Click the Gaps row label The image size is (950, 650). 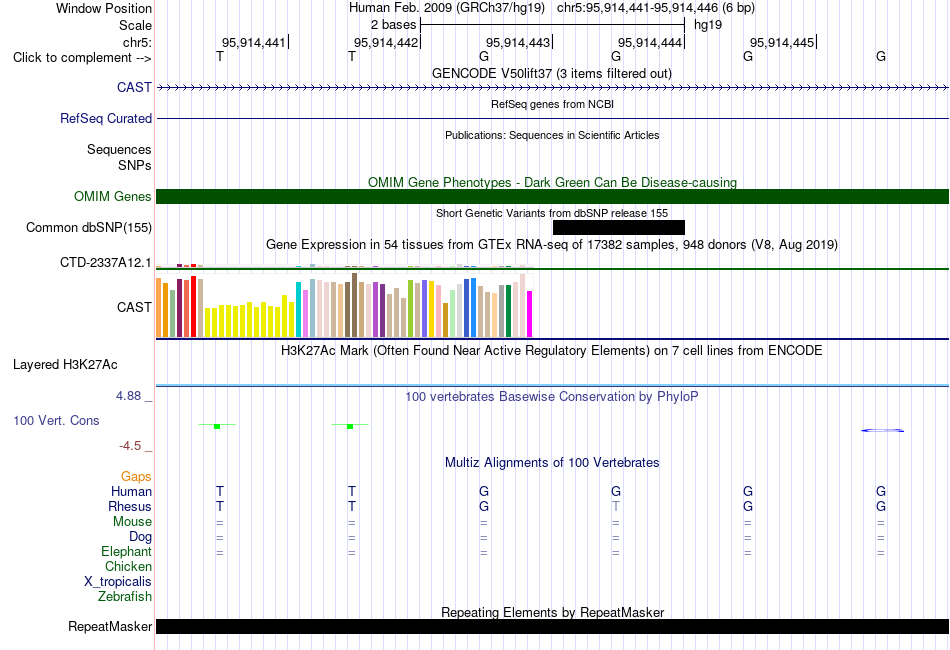[x=136, y=476]
